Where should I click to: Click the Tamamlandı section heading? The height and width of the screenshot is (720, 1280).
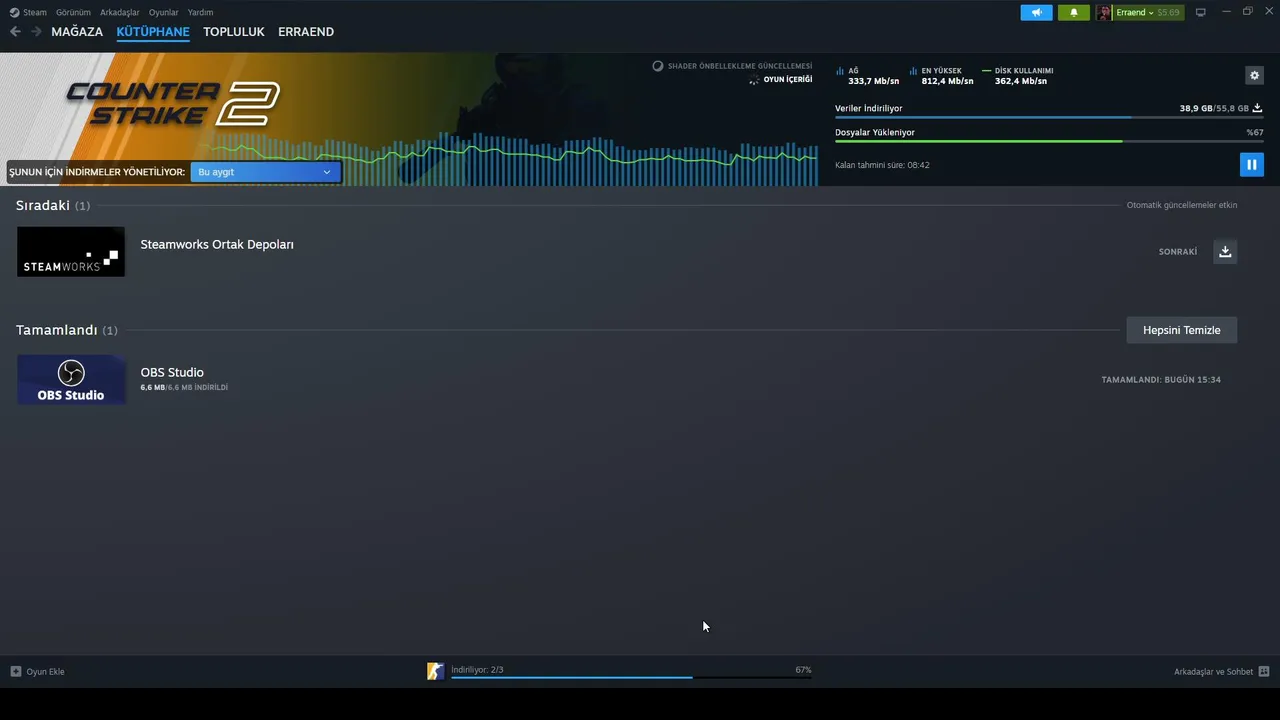click(57, 330)
